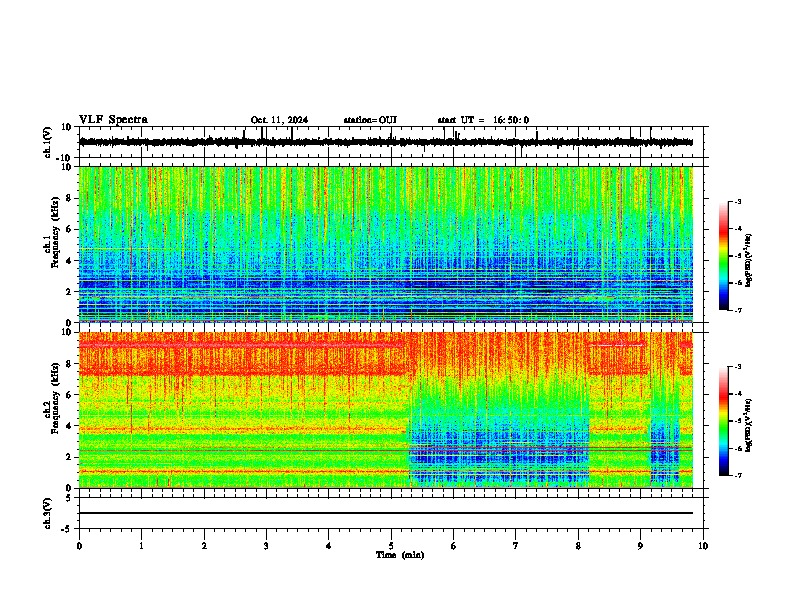Click the time-axis tick label "6"
This screenshot has width=792, height=612.
coord(454,546)
